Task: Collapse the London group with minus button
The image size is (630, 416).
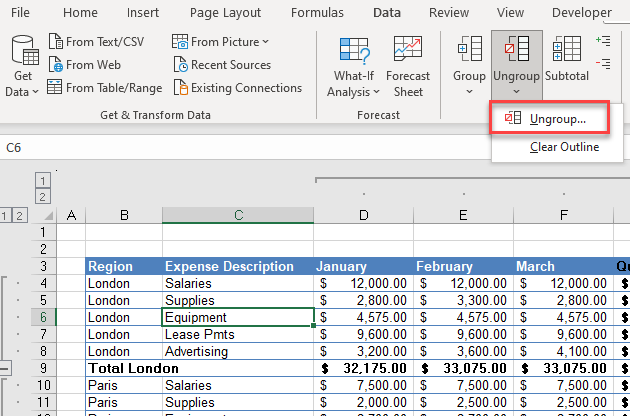Action: 6,368
